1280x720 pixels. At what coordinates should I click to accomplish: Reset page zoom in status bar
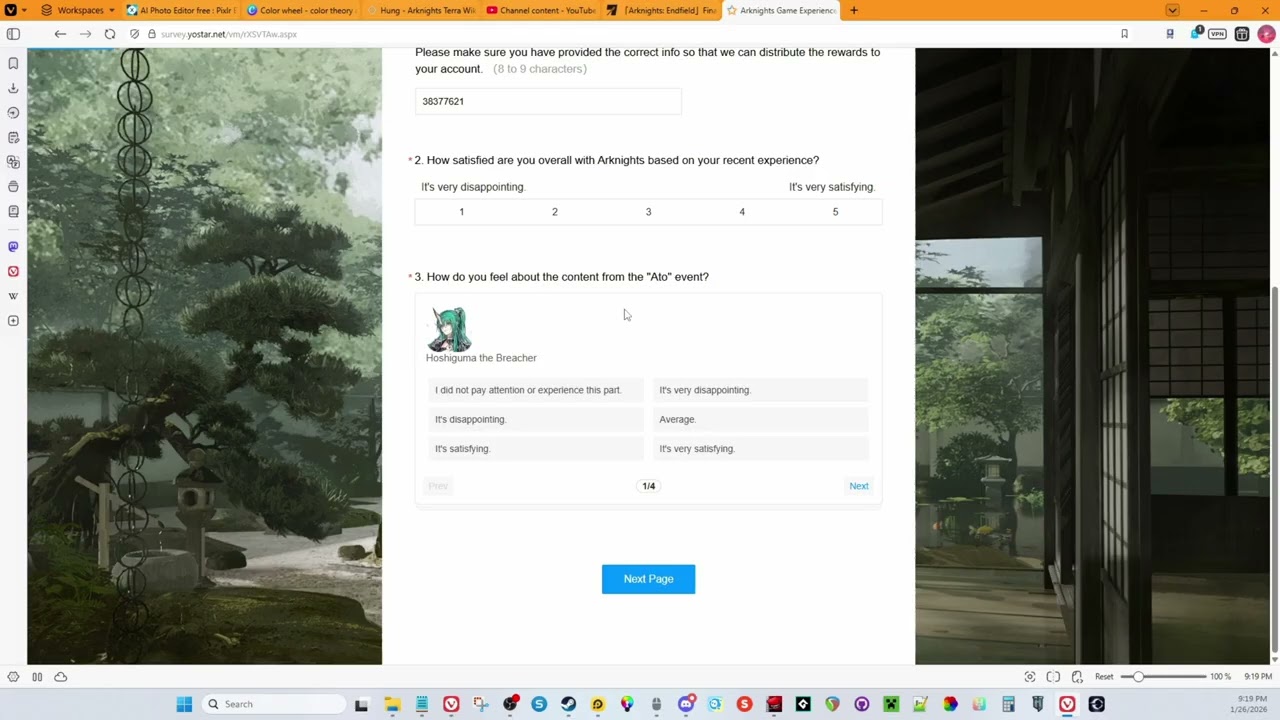1104,677
